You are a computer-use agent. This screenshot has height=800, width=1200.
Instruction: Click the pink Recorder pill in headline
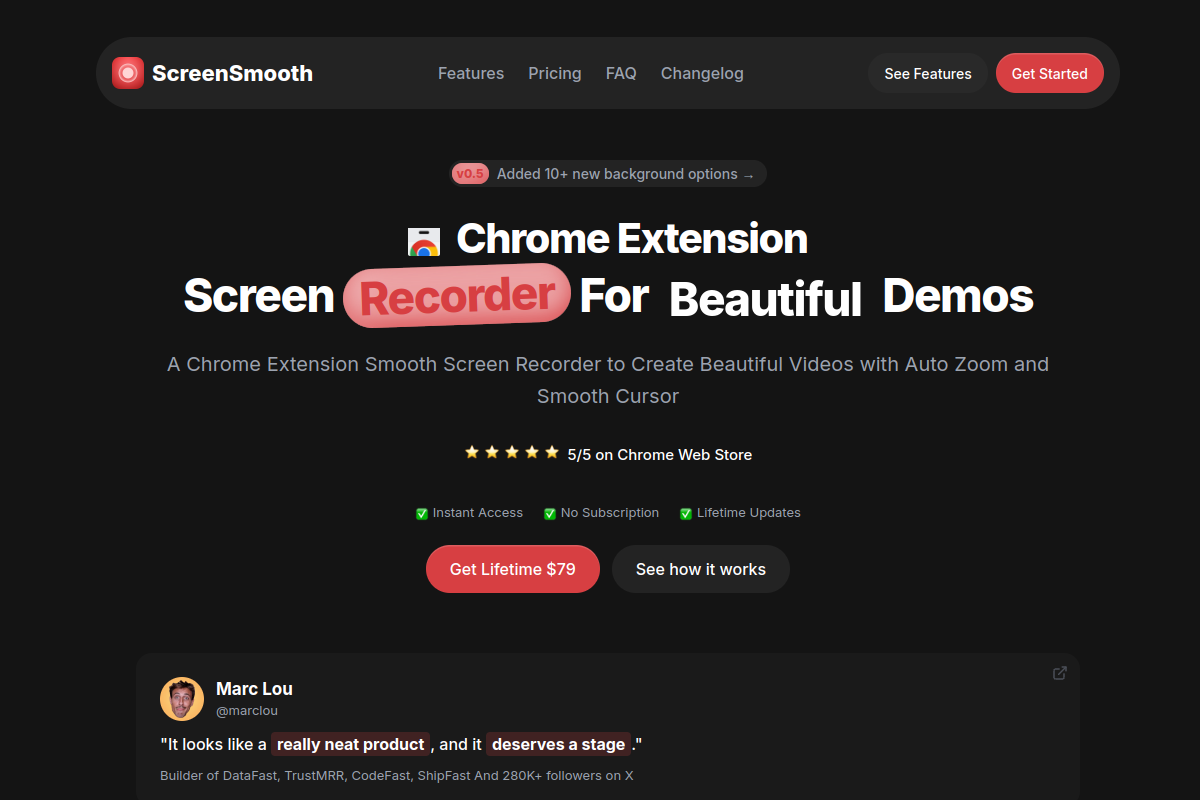[458, 296]
